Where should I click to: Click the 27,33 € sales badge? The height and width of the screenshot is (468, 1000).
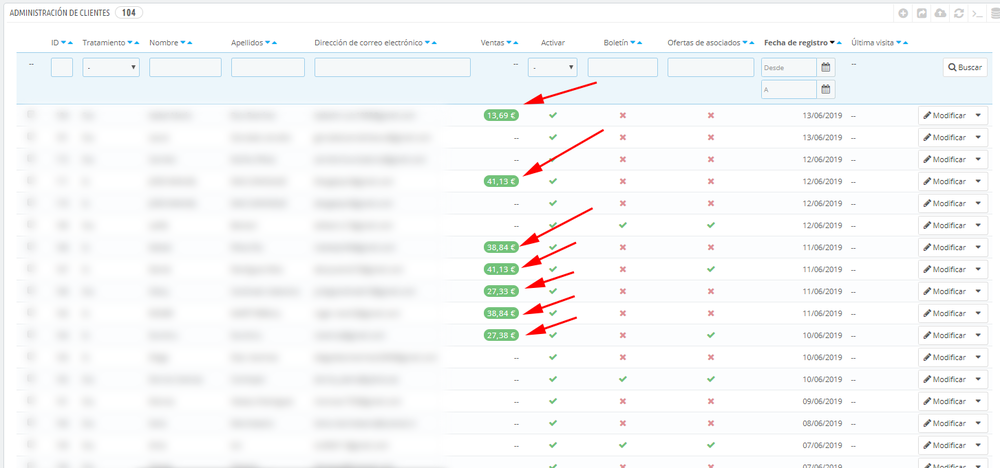click(x=501, y=291)
